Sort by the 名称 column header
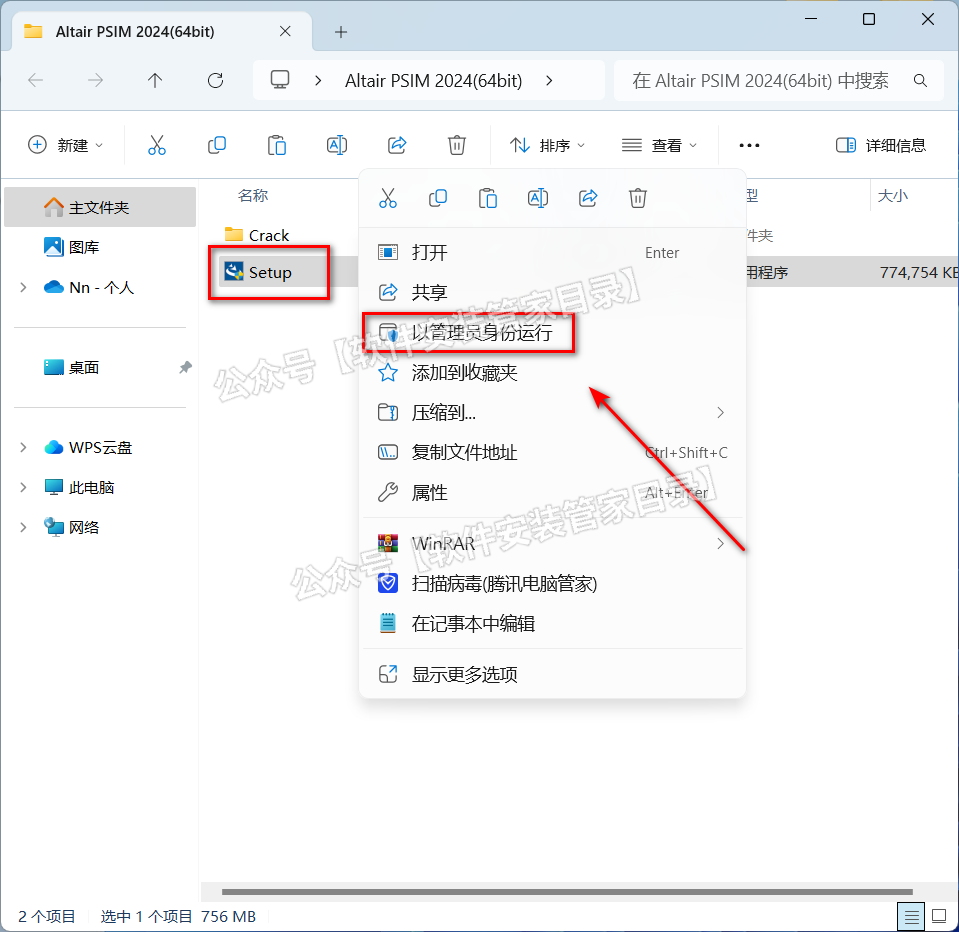 253,196
